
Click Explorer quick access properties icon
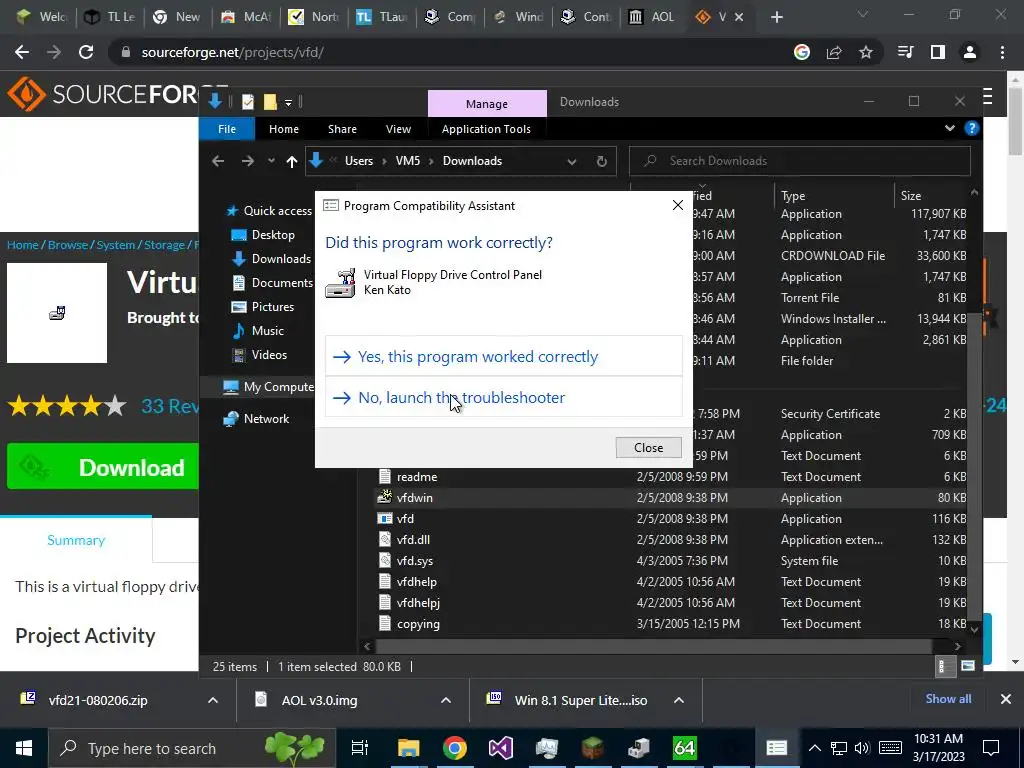tap(248, 102)
